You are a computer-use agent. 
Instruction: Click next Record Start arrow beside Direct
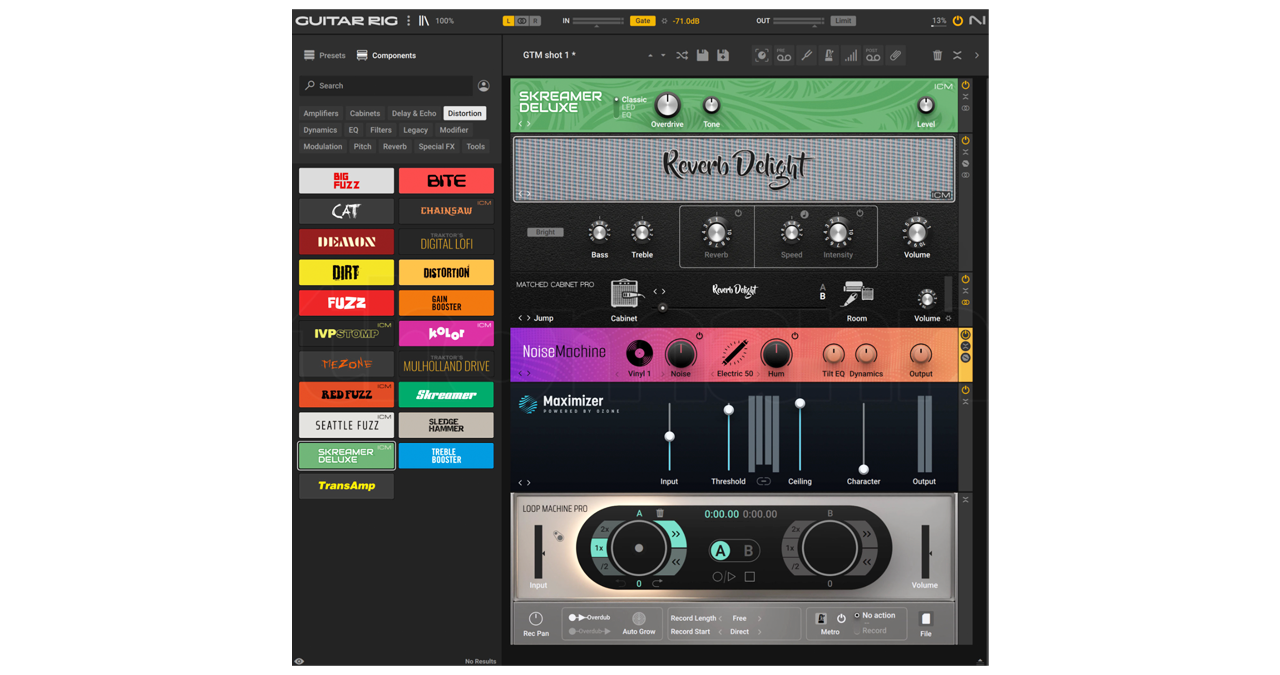pos(760,632)
